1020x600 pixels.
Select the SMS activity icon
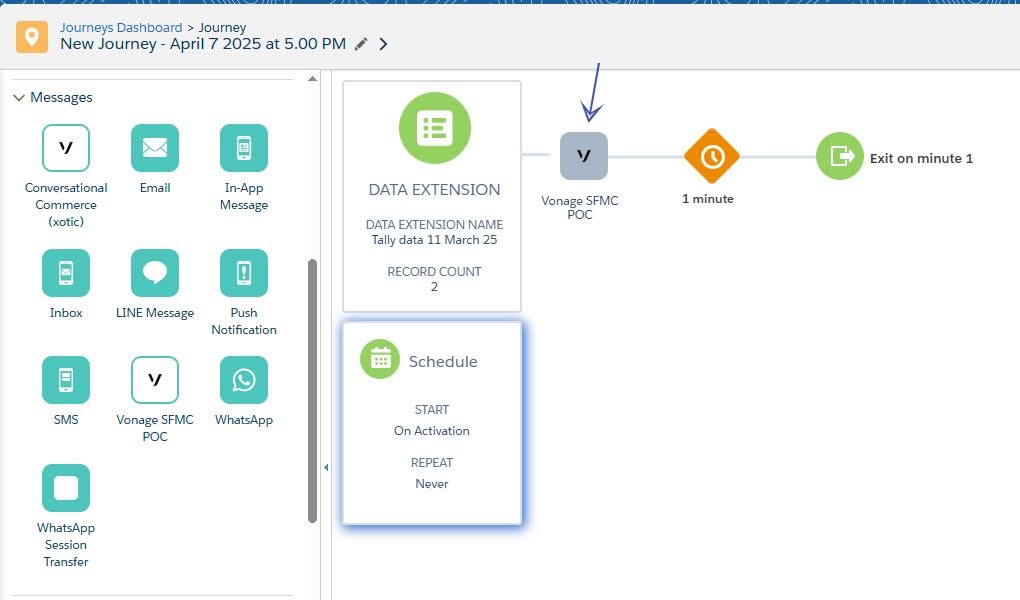tap(66, 379)
